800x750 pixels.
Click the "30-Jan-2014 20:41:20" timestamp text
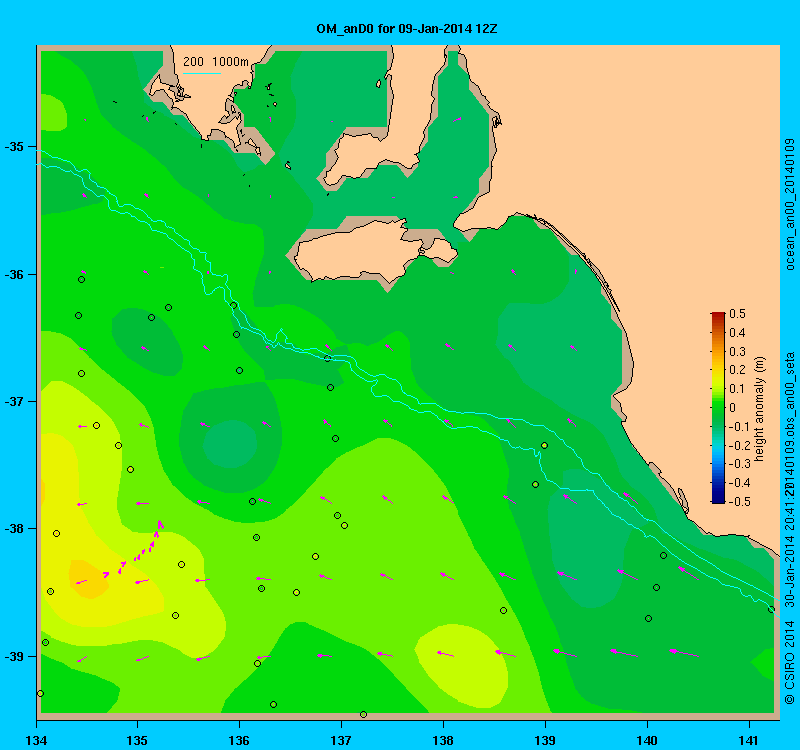click(x=790, y=544)
